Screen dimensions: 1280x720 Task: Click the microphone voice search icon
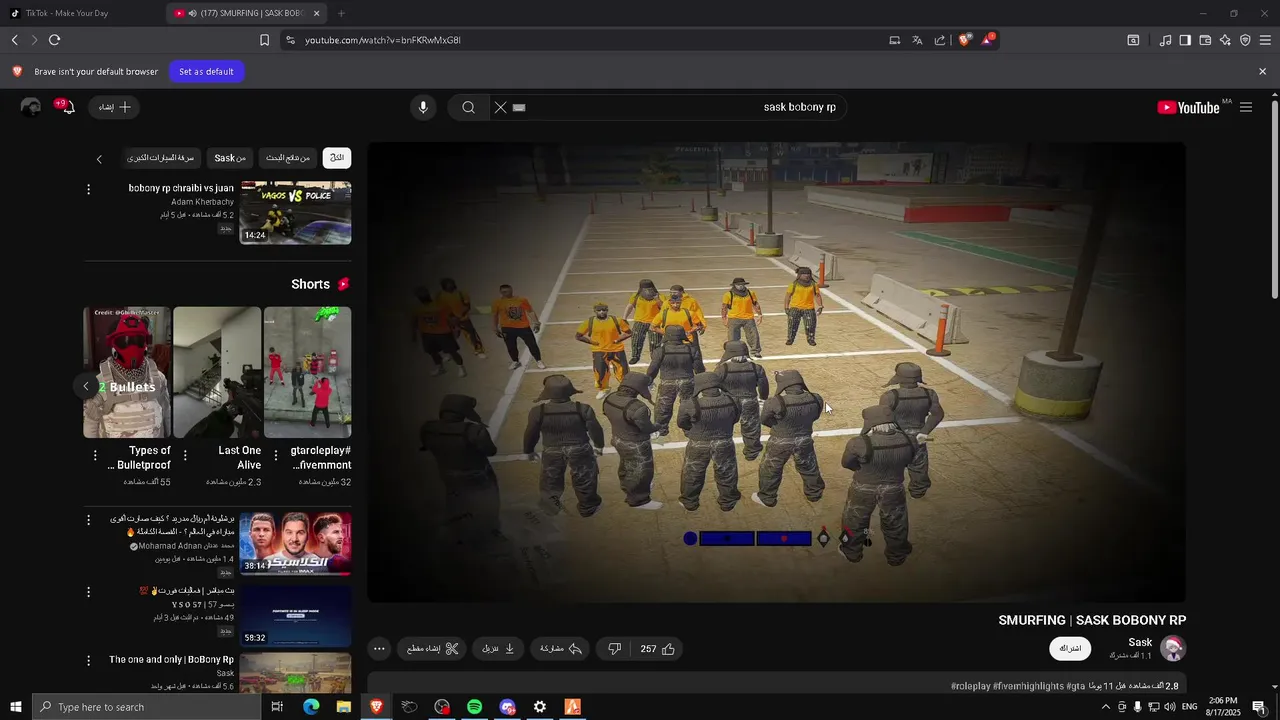coord(423,107)
